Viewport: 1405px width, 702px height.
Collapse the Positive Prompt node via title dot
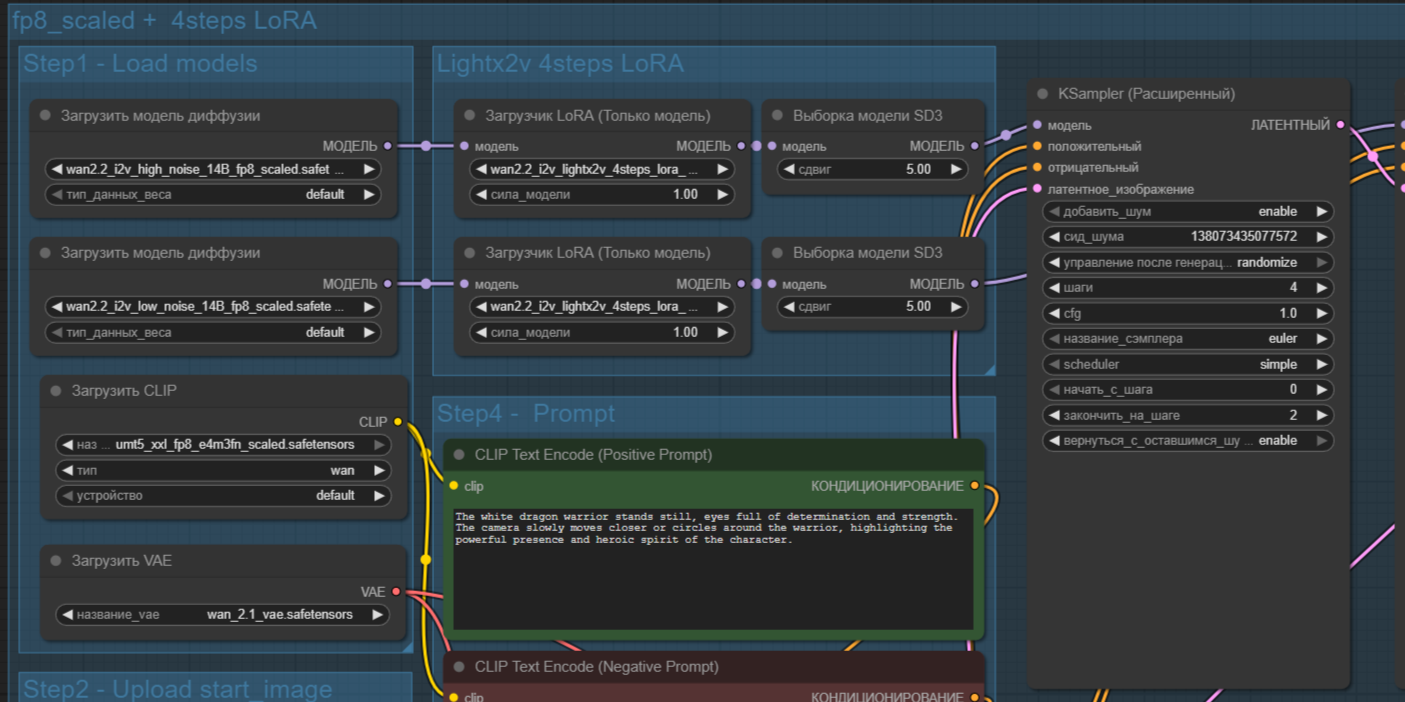tap(459, 455)
